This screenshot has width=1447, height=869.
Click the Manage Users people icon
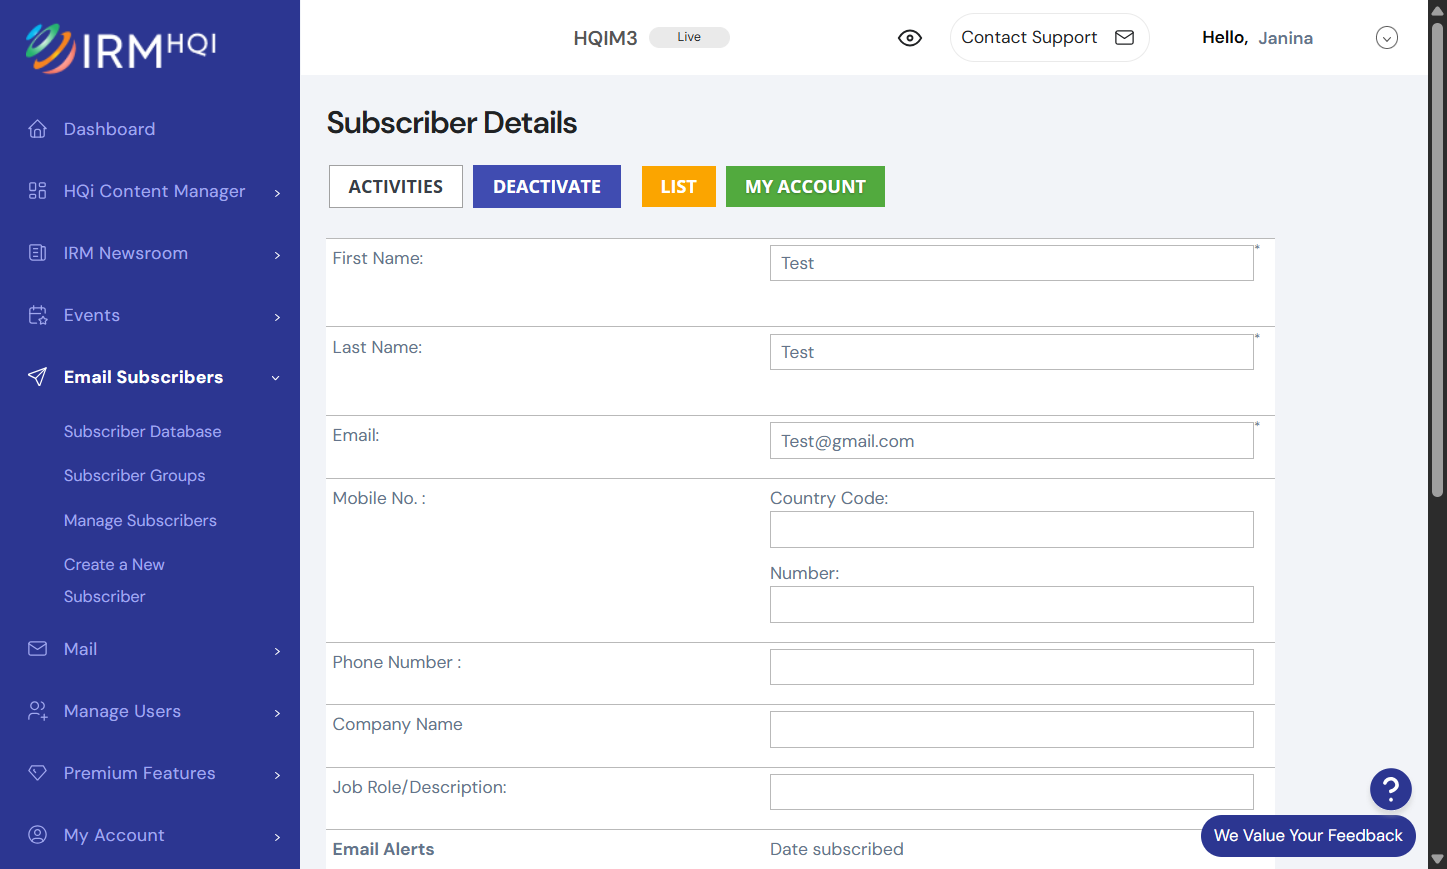38,711
